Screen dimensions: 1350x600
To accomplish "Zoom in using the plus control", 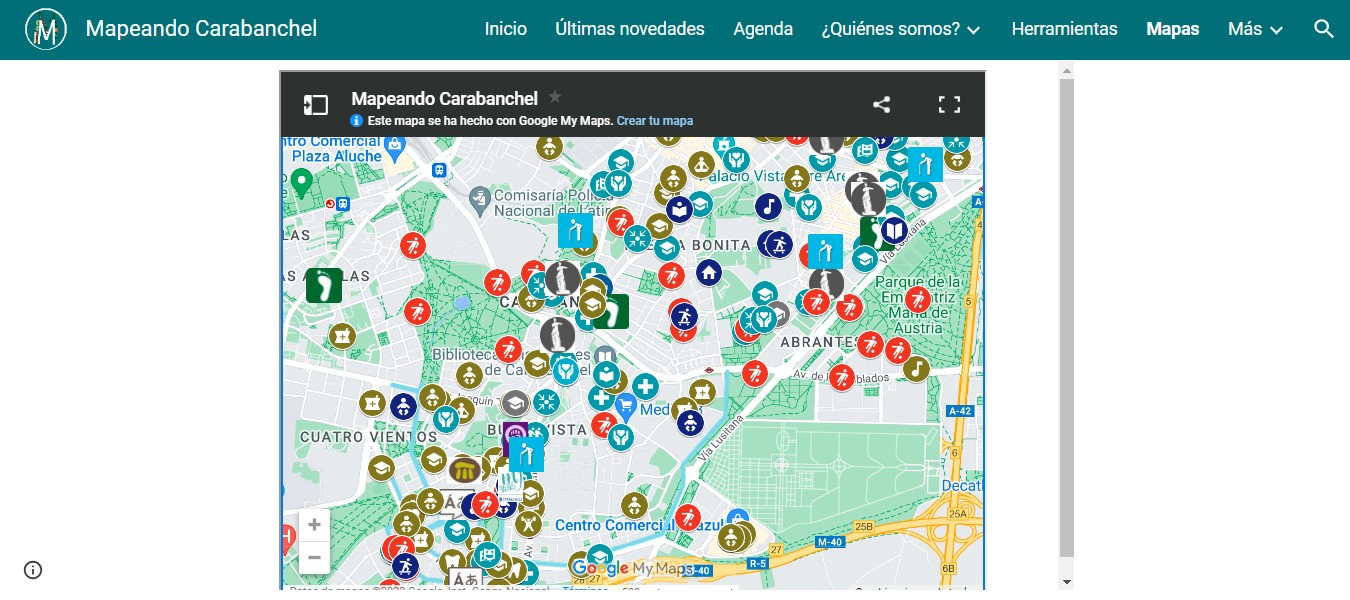I will (314, 523).
